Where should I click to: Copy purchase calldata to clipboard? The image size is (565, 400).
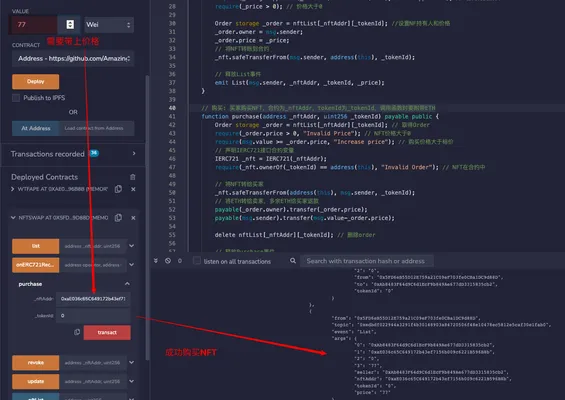point(77,332)
